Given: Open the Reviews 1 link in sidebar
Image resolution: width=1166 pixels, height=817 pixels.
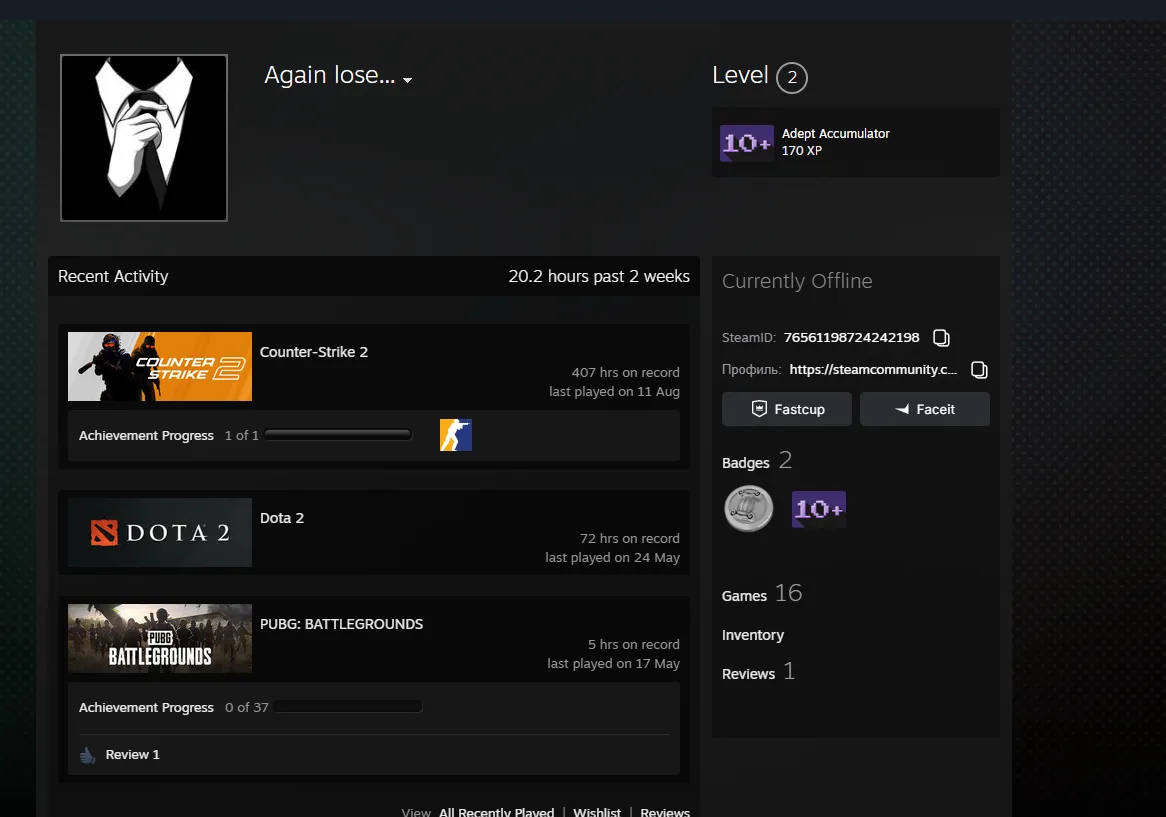Looking at the screenshot, I should tap(758, 672).
